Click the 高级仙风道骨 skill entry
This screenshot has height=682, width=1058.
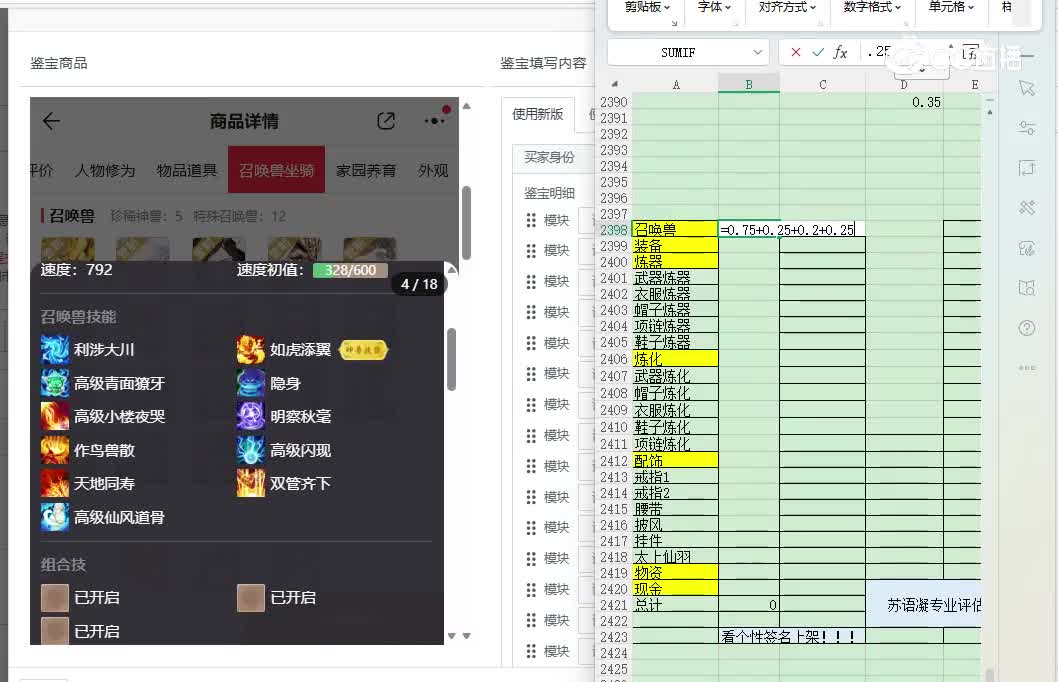pyautogui.click(x=118, y=517)
